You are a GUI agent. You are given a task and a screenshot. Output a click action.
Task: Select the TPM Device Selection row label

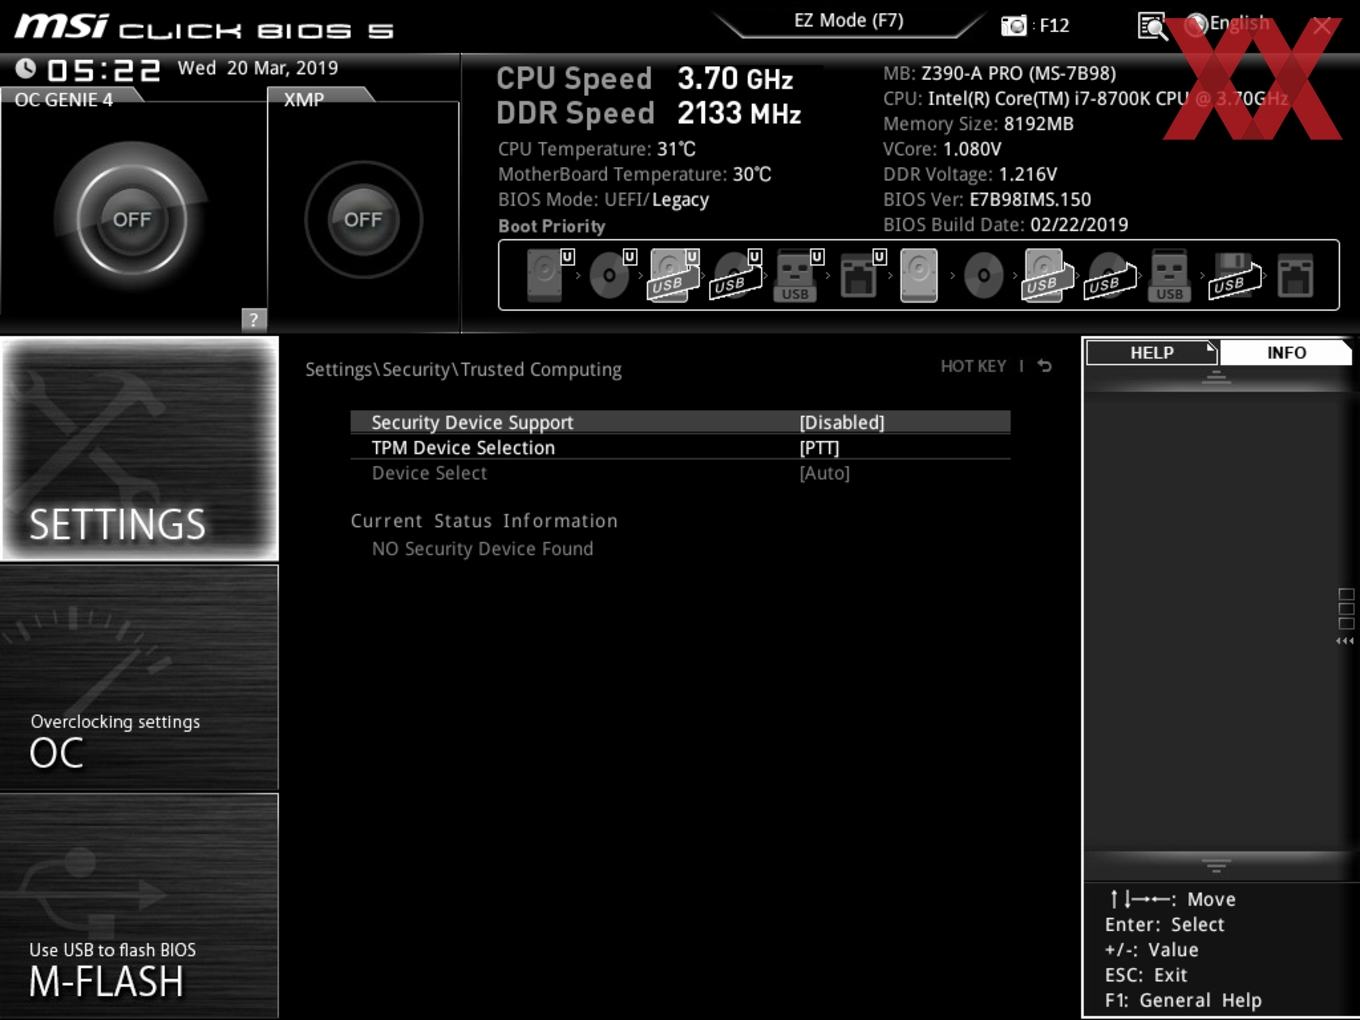[x=463, y=448]
